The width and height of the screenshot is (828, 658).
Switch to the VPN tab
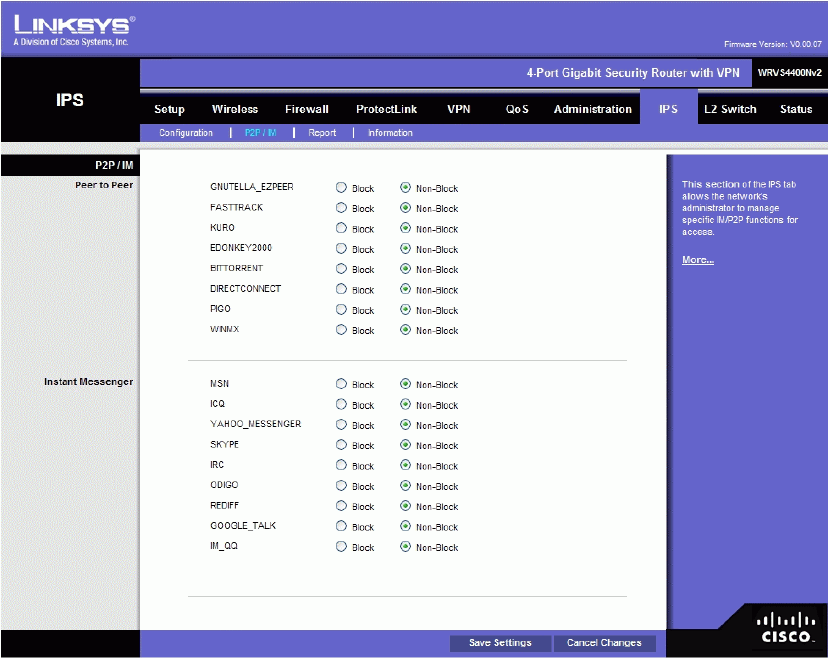458,109
